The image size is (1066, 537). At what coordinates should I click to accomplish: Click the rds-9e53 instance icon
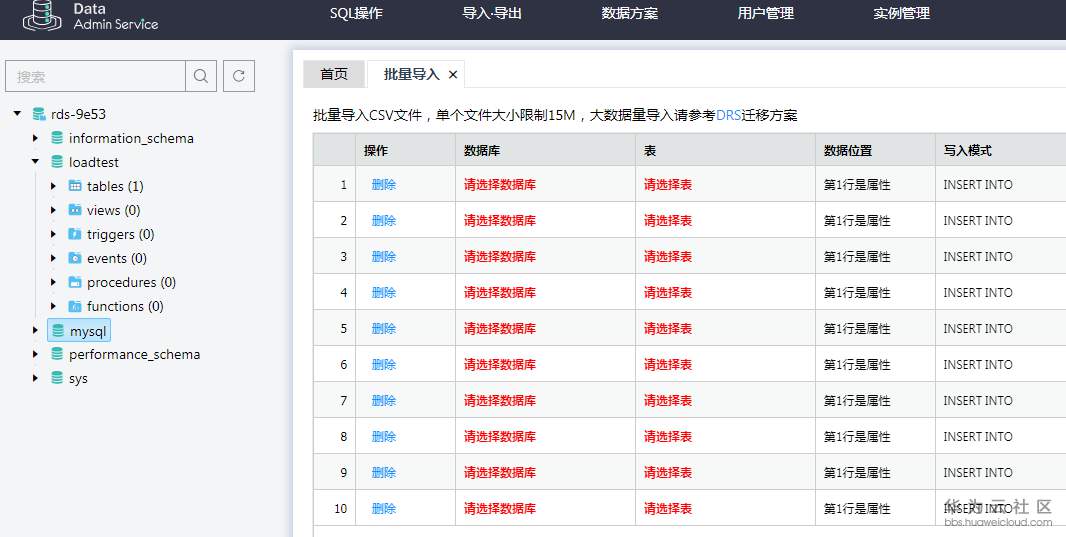pos(39,114)
